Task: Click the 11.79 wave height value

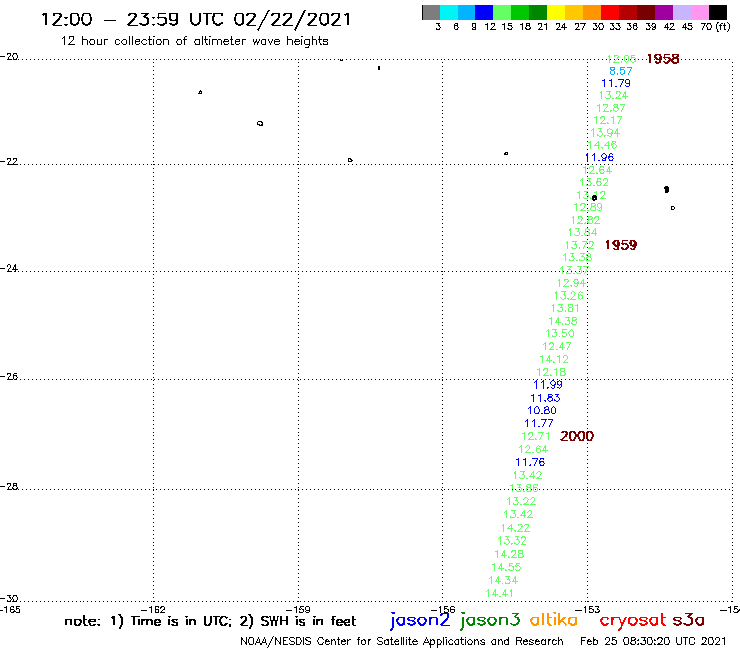Action: [615, 83]
